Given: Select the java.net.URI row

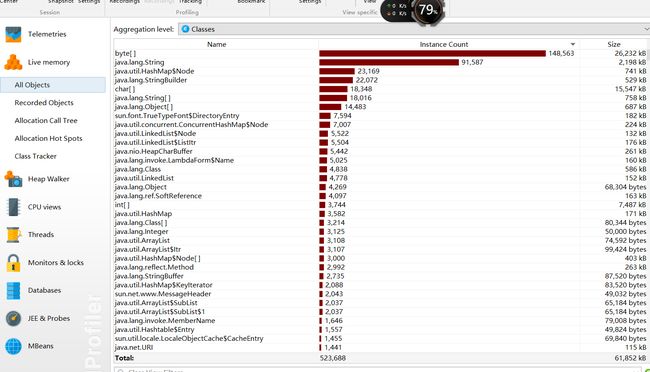Looking at the screenshot, I should pyautogui.click(x=381, y=348).
